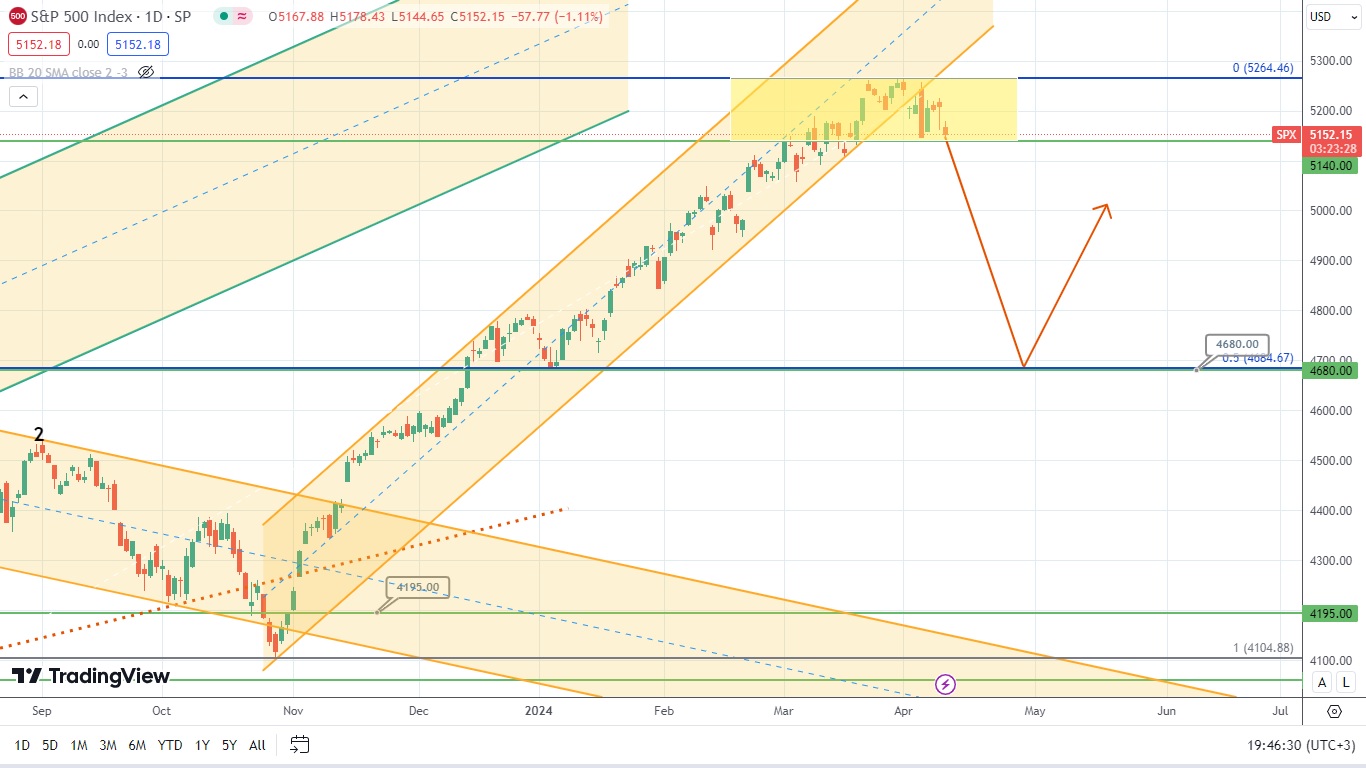Select the YTD time range

click(170, 745)
